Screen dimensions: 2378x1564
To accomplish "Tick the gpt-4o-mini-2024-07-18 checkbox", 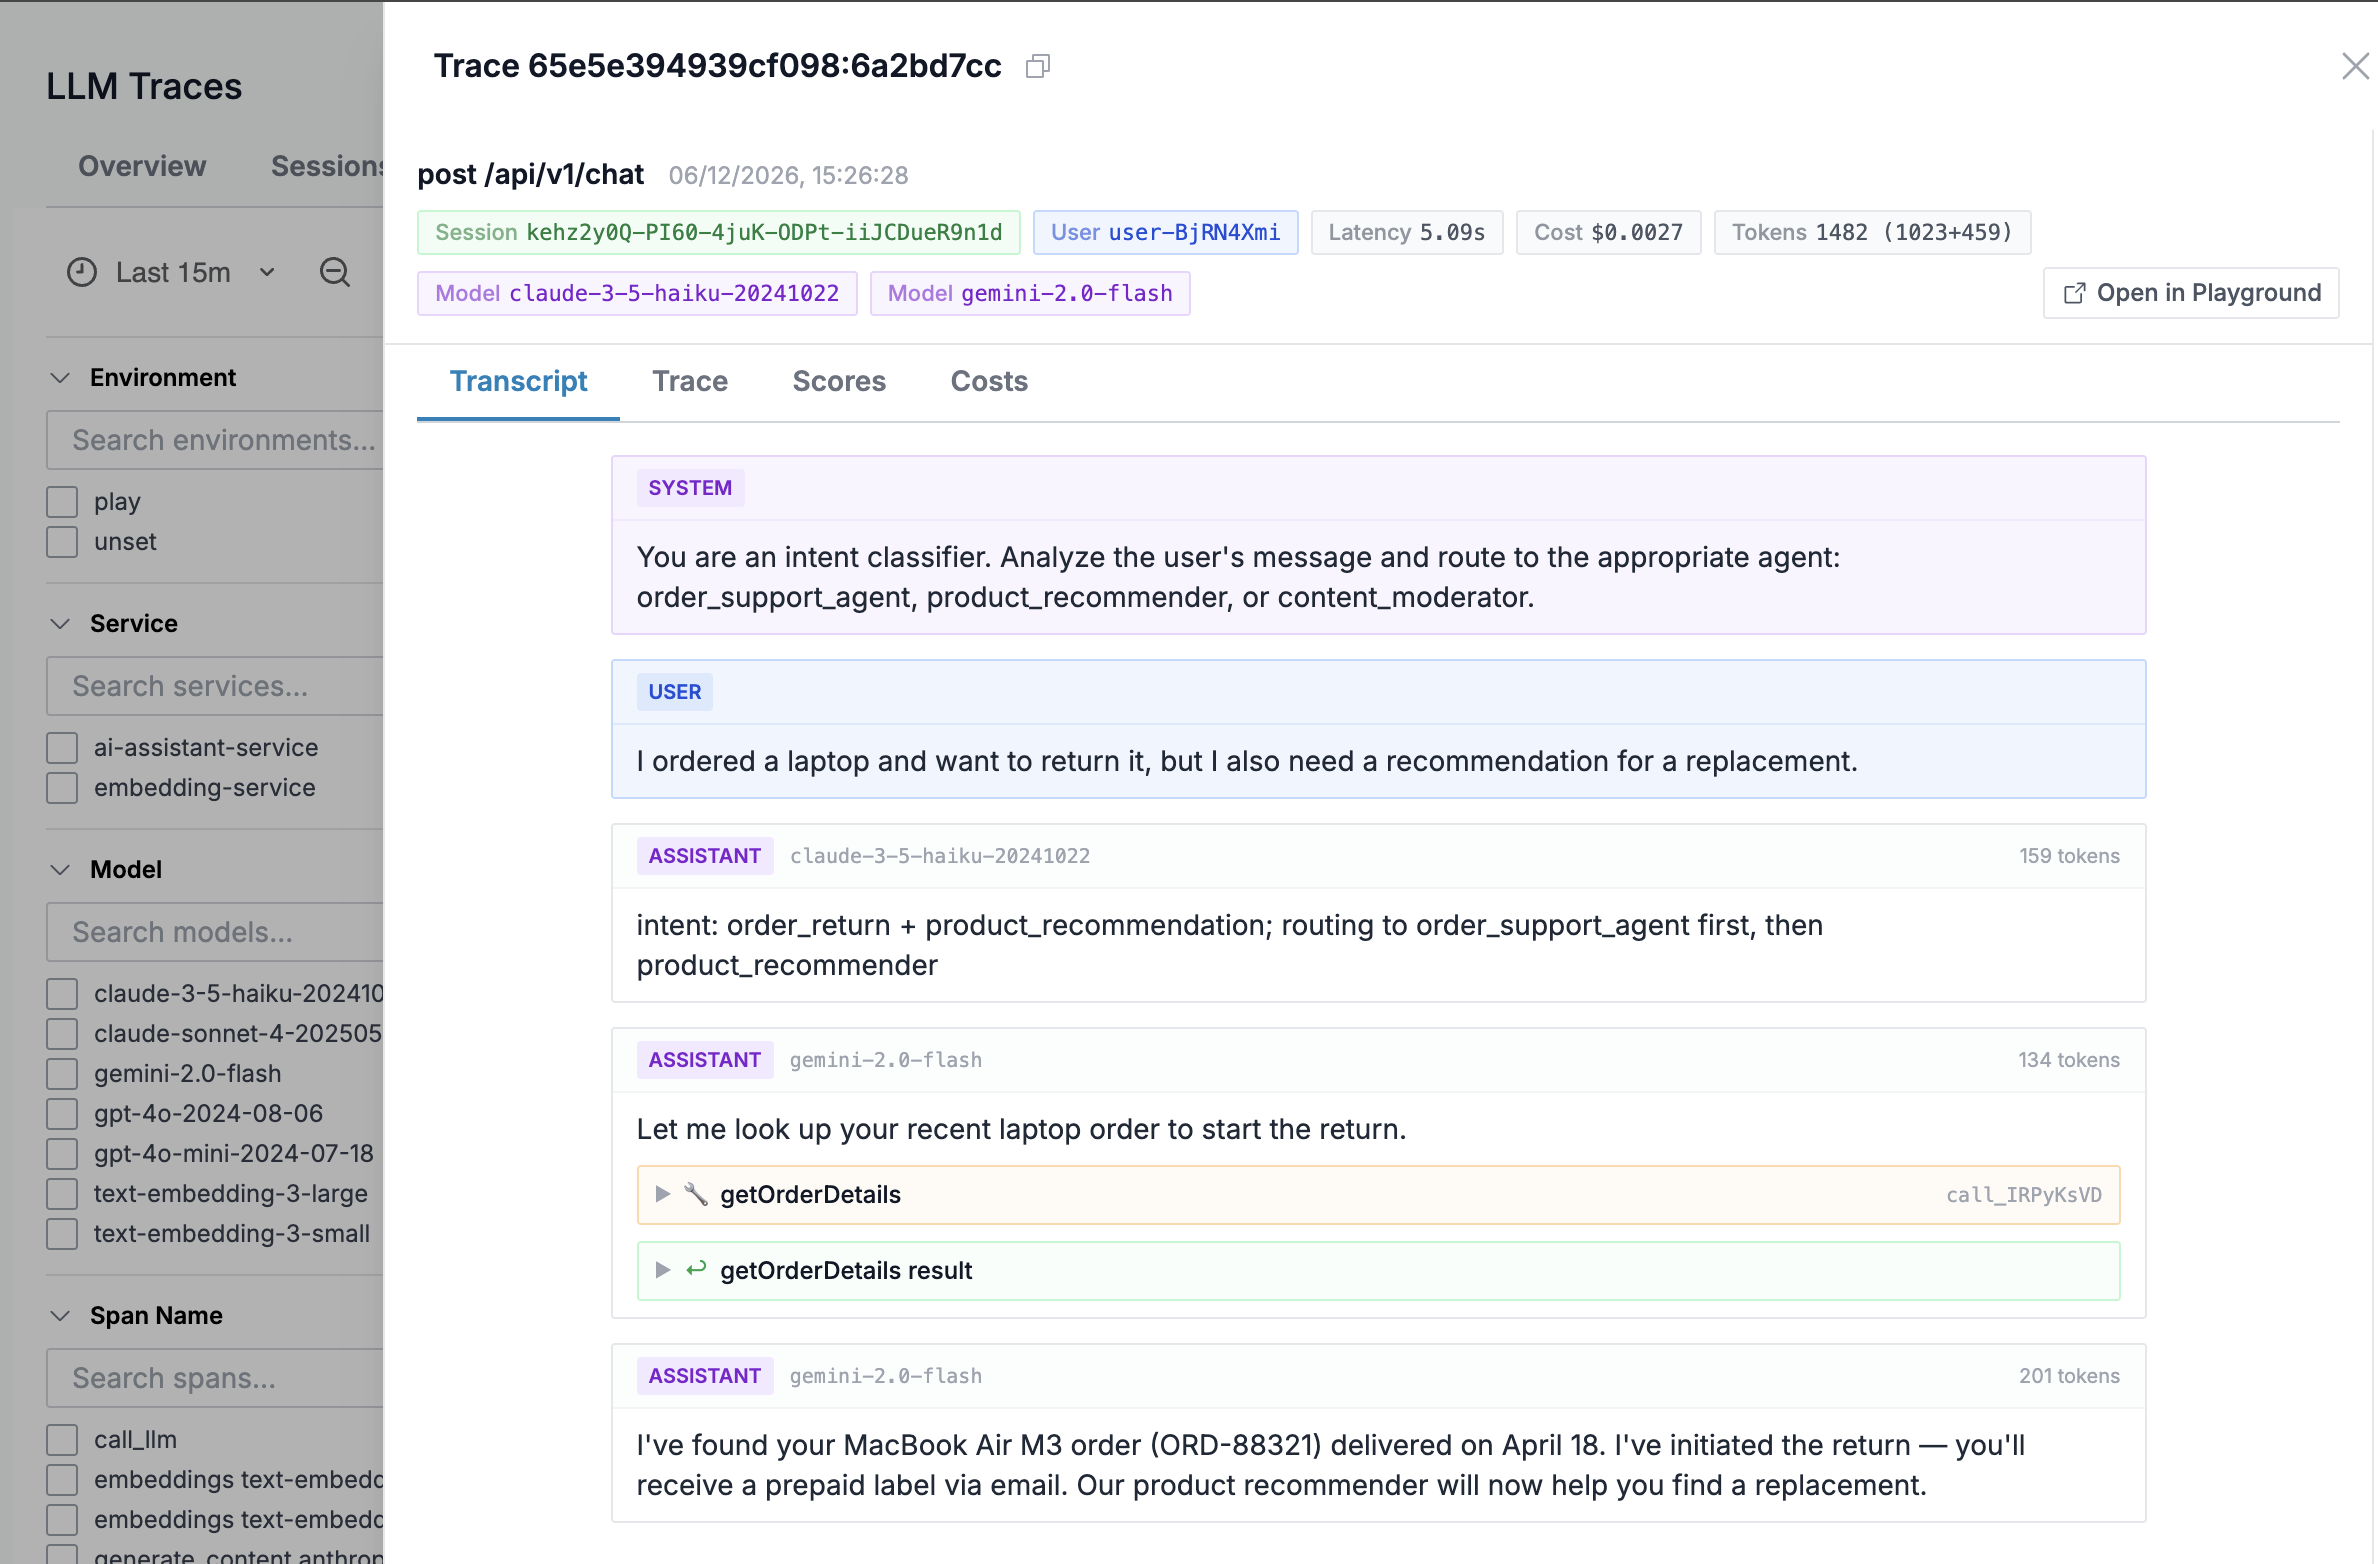I will coord(62,1154).
